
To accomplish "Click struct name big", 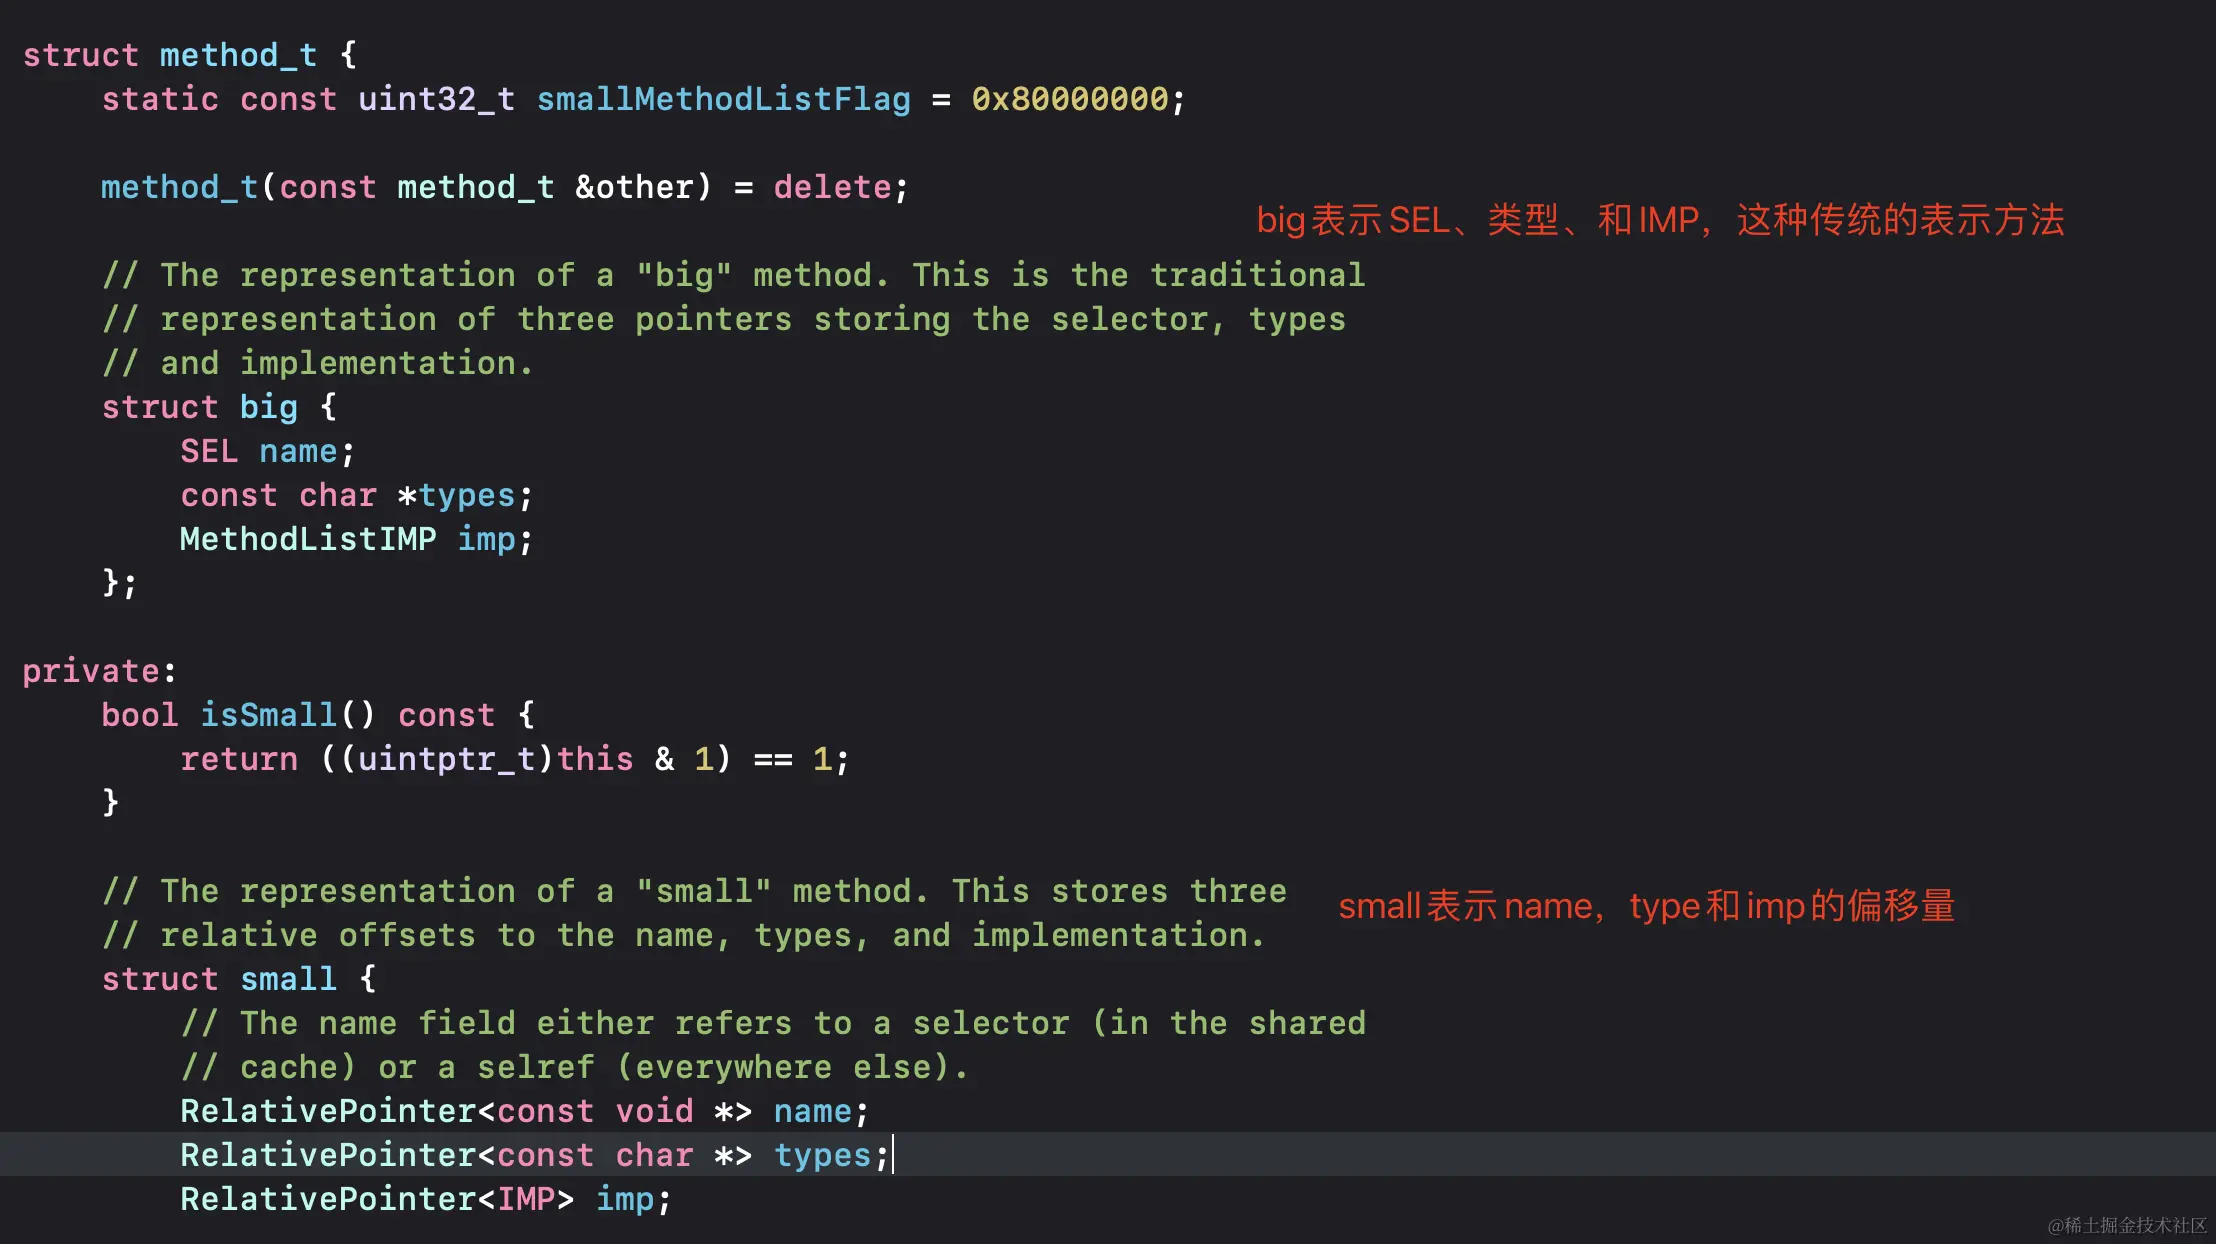I will tap(268, 407).
